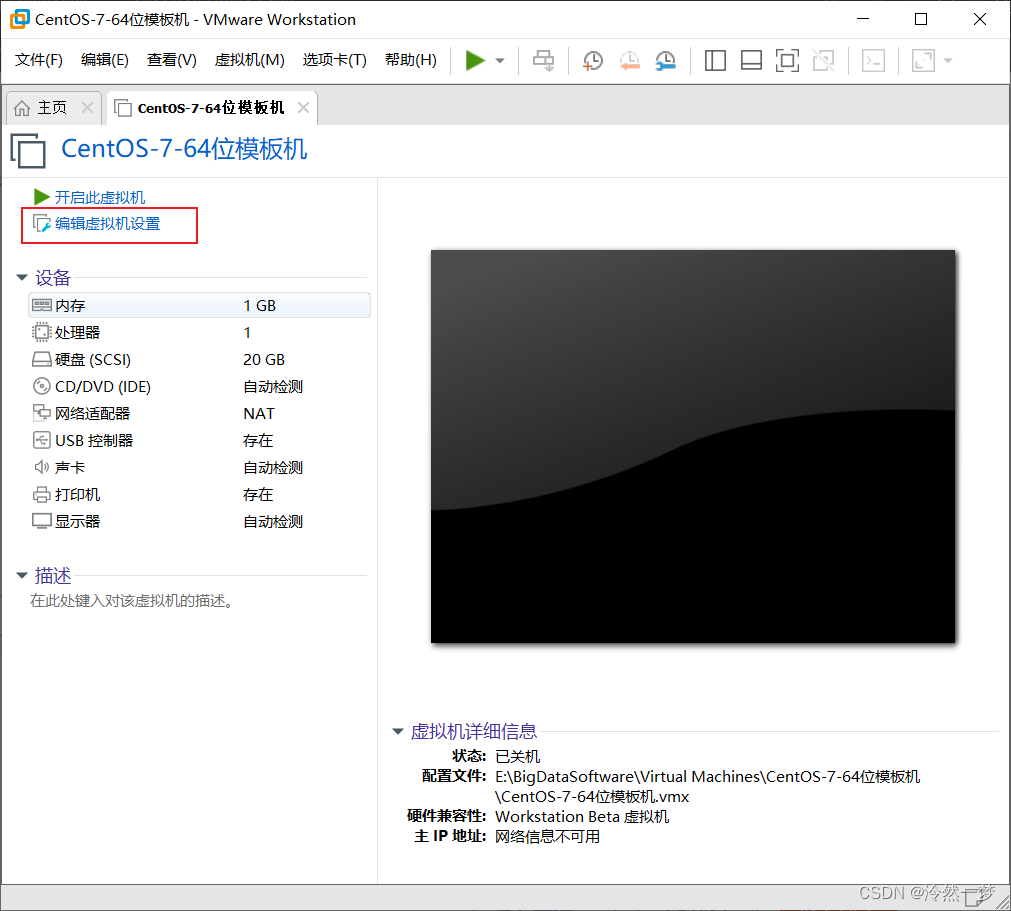1011x911 pixels.
Task: Click the Unity mode toolbar icon
Action: pos(823,61)
